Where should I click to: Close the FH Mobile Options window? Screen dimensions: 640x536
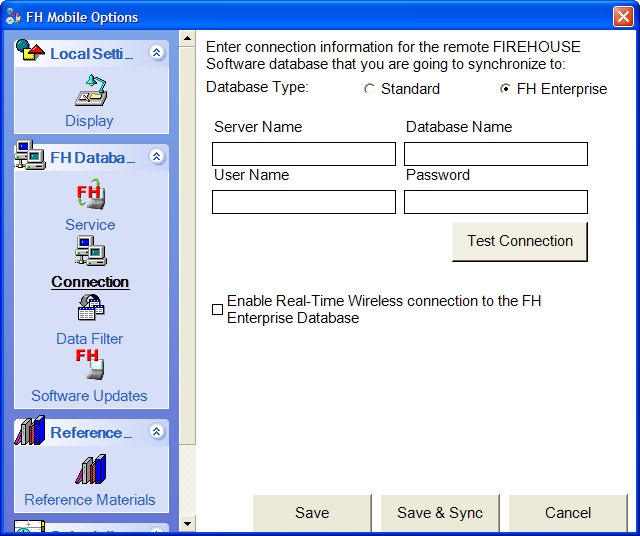[623, 17]
